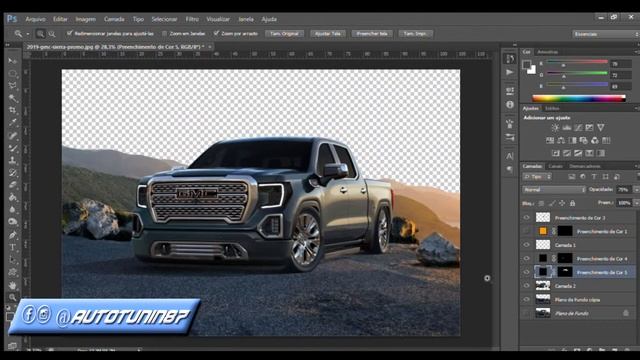Viewport: 640px width, 360px height.
Task: Open the Essenciais workspace dropdown
Action: (x=605, y=34)
